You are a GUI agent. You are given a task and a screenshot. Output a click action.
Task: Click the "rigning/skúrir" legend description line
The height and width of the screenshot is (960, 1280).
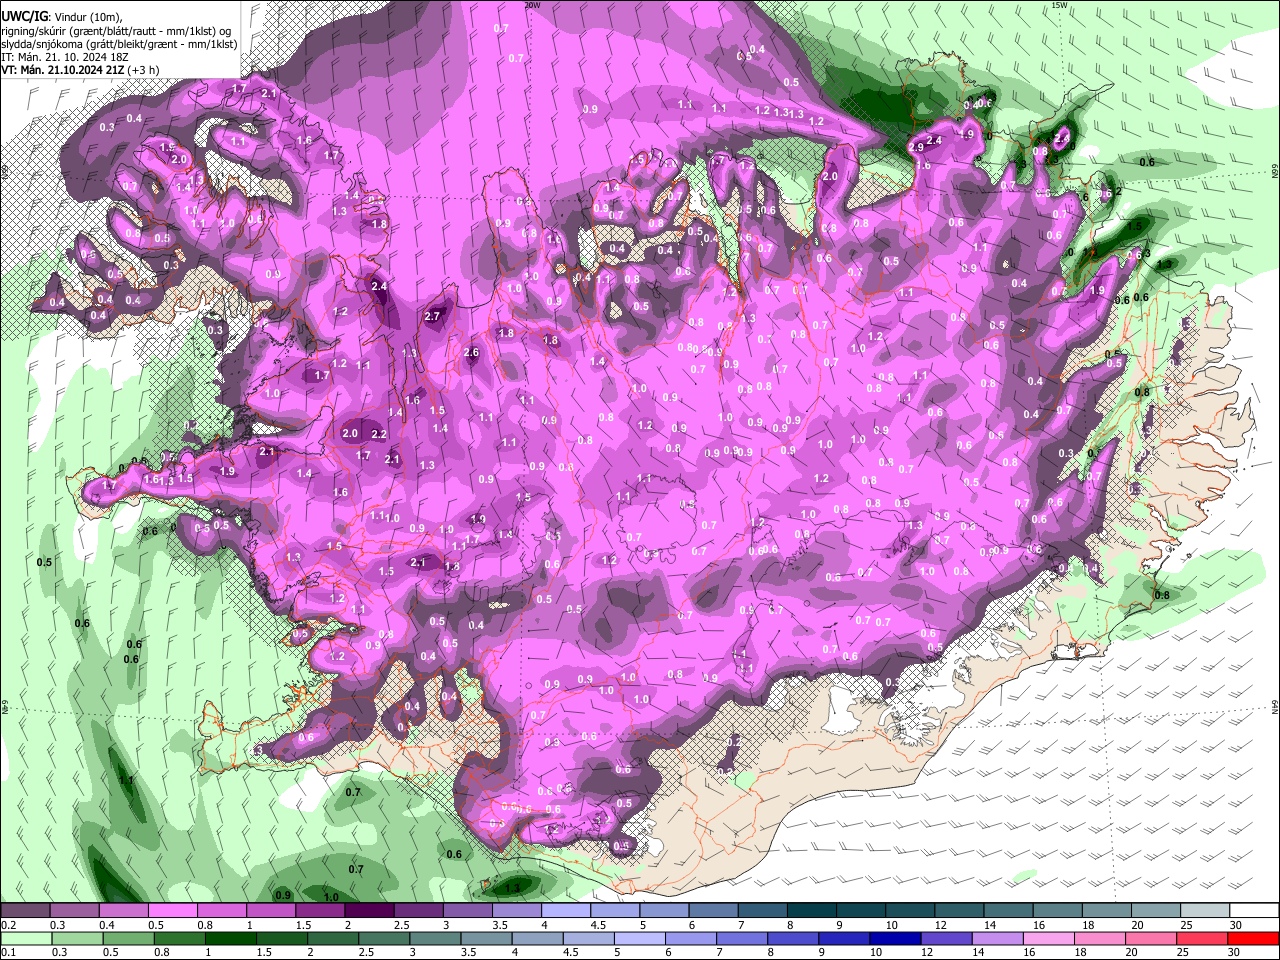pyautogui.click(x=116, y=31)
